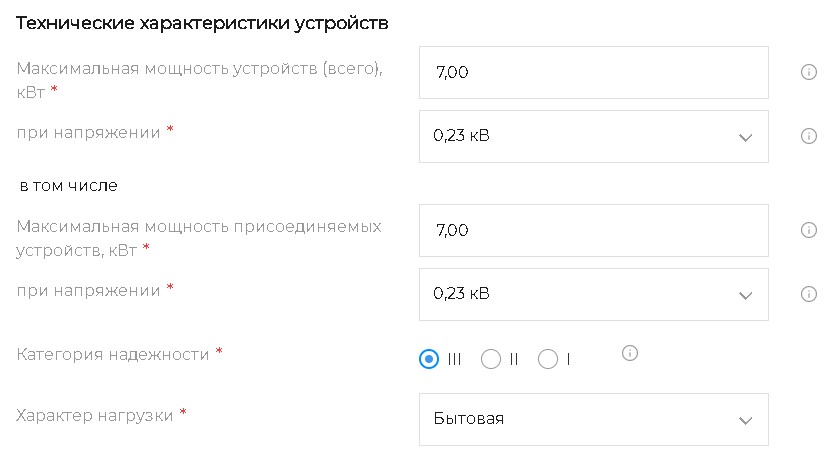Click info icon beside total devices power field
Image resolution: width=836 pixels, height=461 pixels.
(809, 72)
